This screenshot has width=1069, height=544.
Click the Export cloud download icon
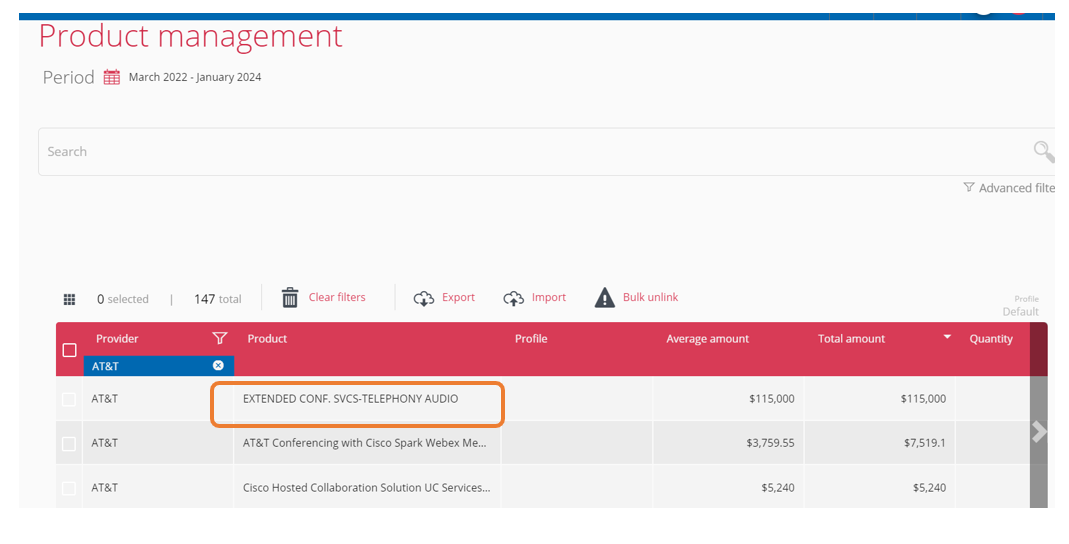423,299
